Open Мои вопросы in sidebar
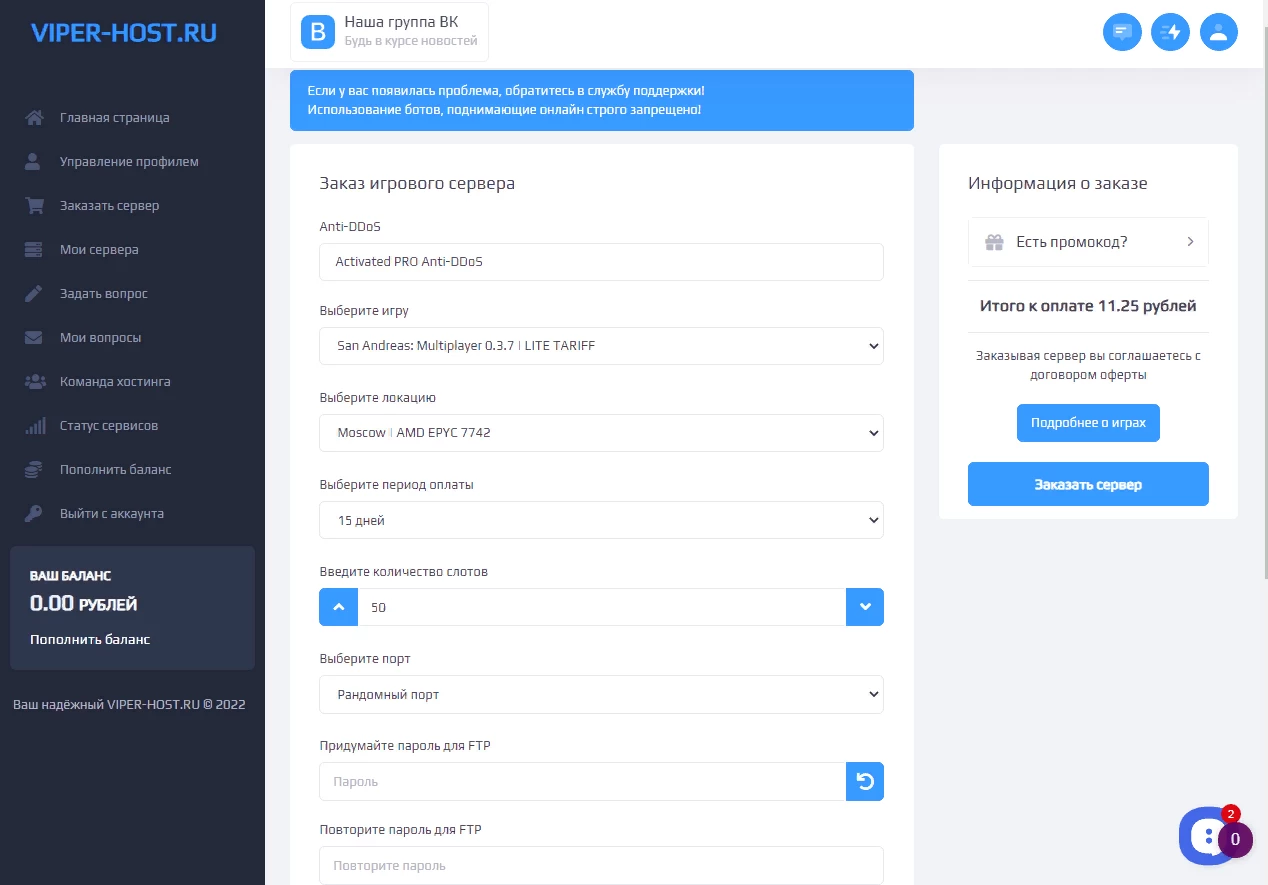Viewport: 1268px width, 885px height. tap(100, 338)
